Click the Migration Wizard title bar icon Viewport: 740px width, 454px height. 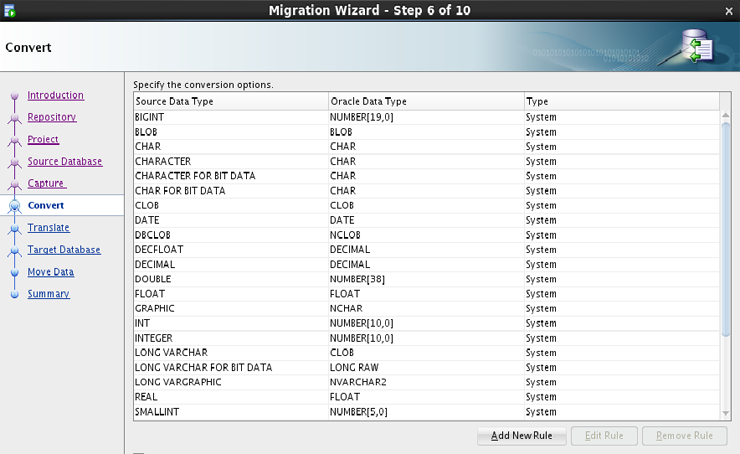pos(9,10)
